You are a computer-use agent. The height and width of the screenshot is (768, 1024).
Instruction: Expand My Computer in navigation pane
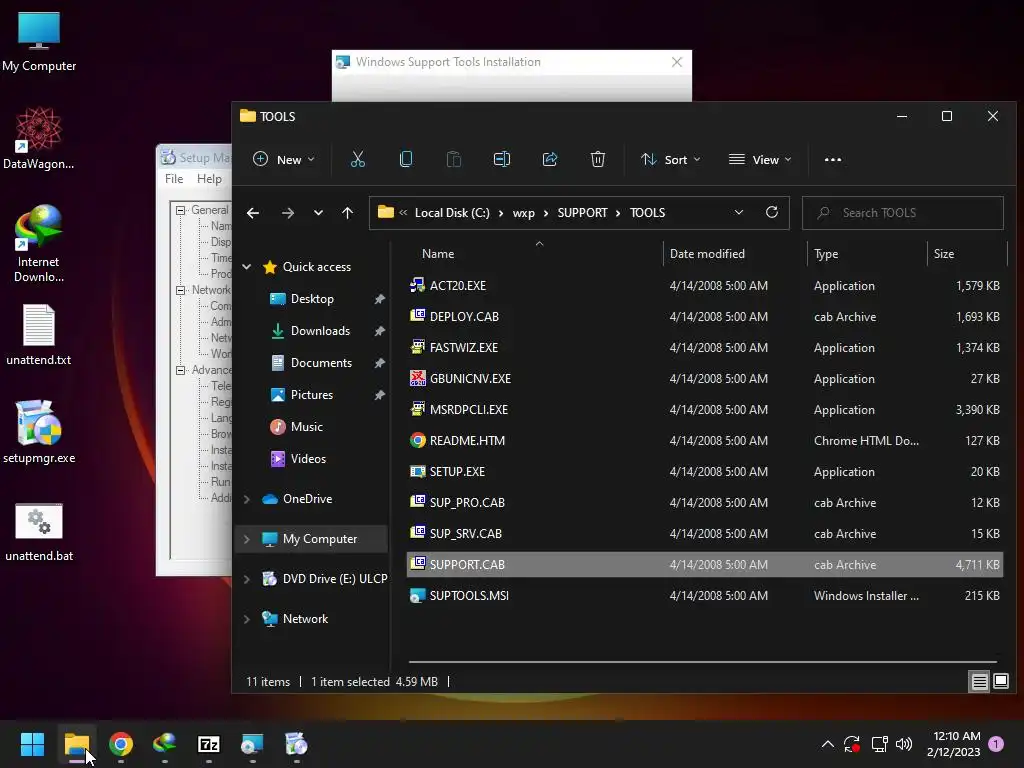tap(247, 539)
